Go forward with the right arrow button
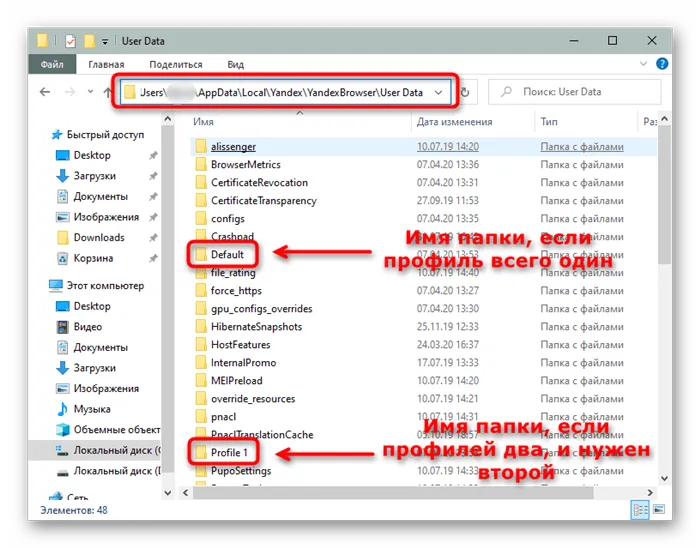The image size is (700, 548). [70, 92]
